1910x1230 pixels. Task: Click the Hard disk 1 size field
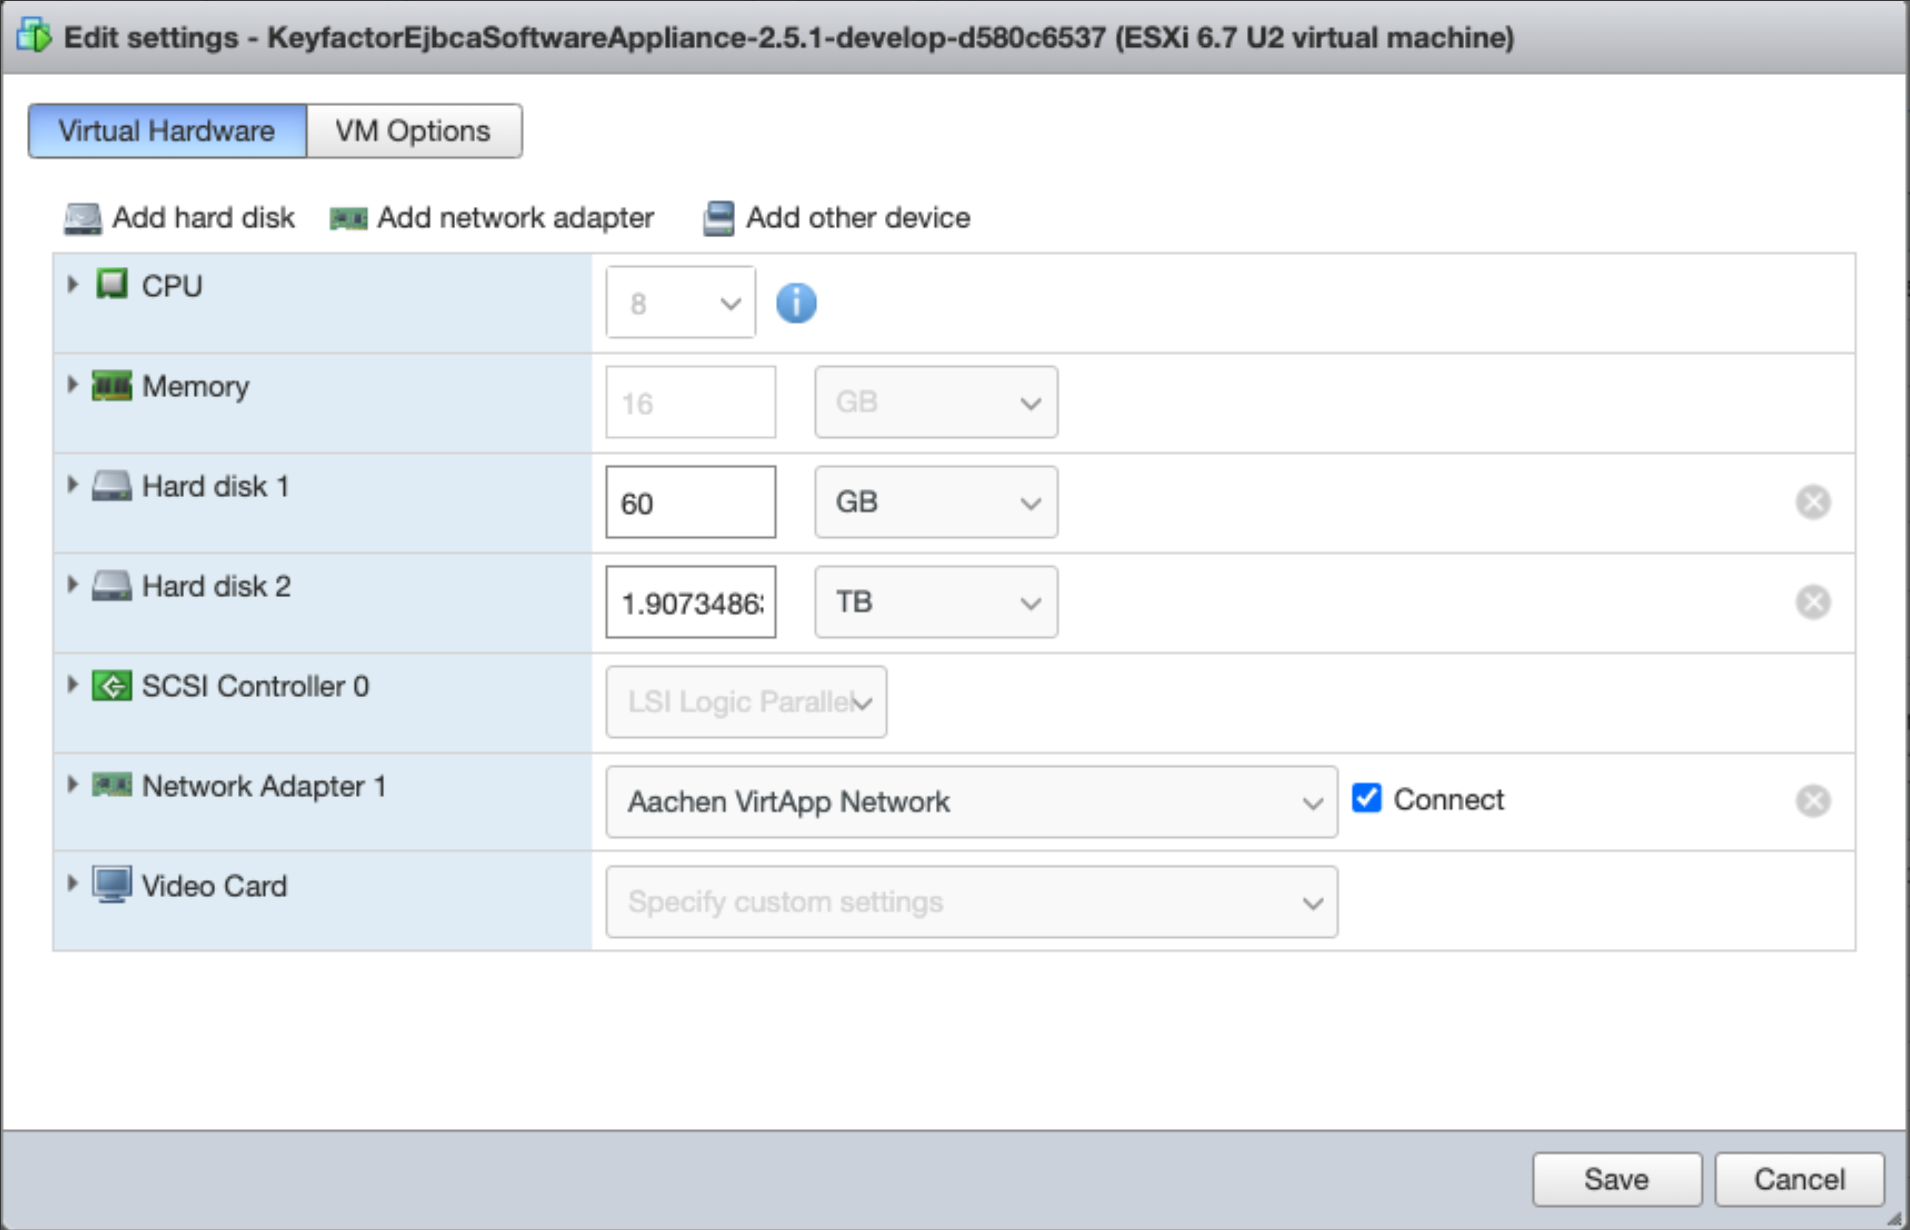pos(690,502)
